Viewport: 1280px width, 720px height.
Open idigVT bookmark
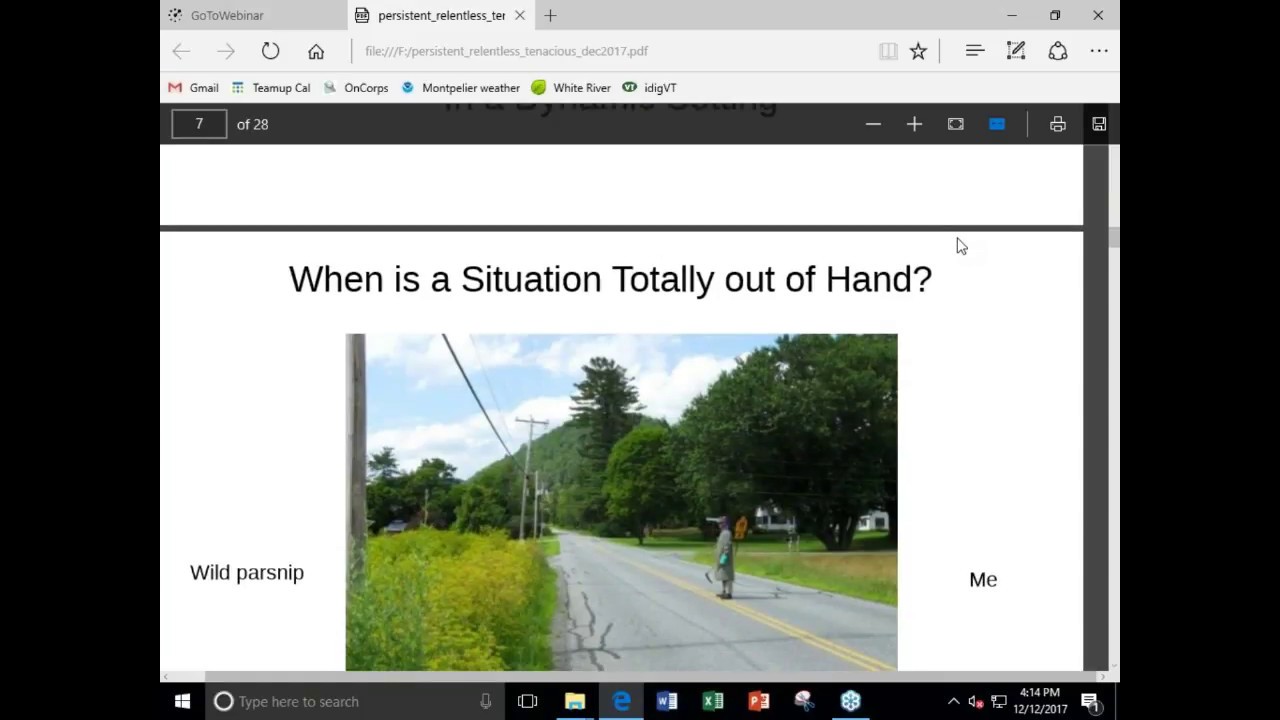650,88
